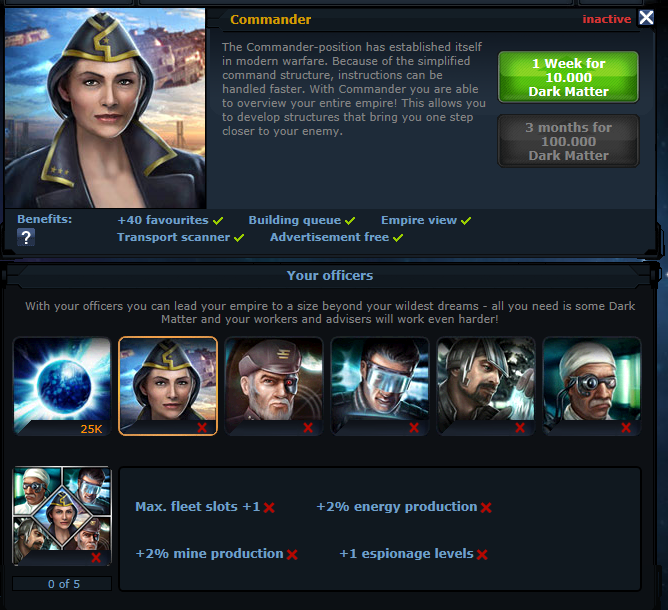Select the Dark Matter 25K orb icon
This screenshot has width=668, height=610.
pyautogui.click(x=62, y=386)
